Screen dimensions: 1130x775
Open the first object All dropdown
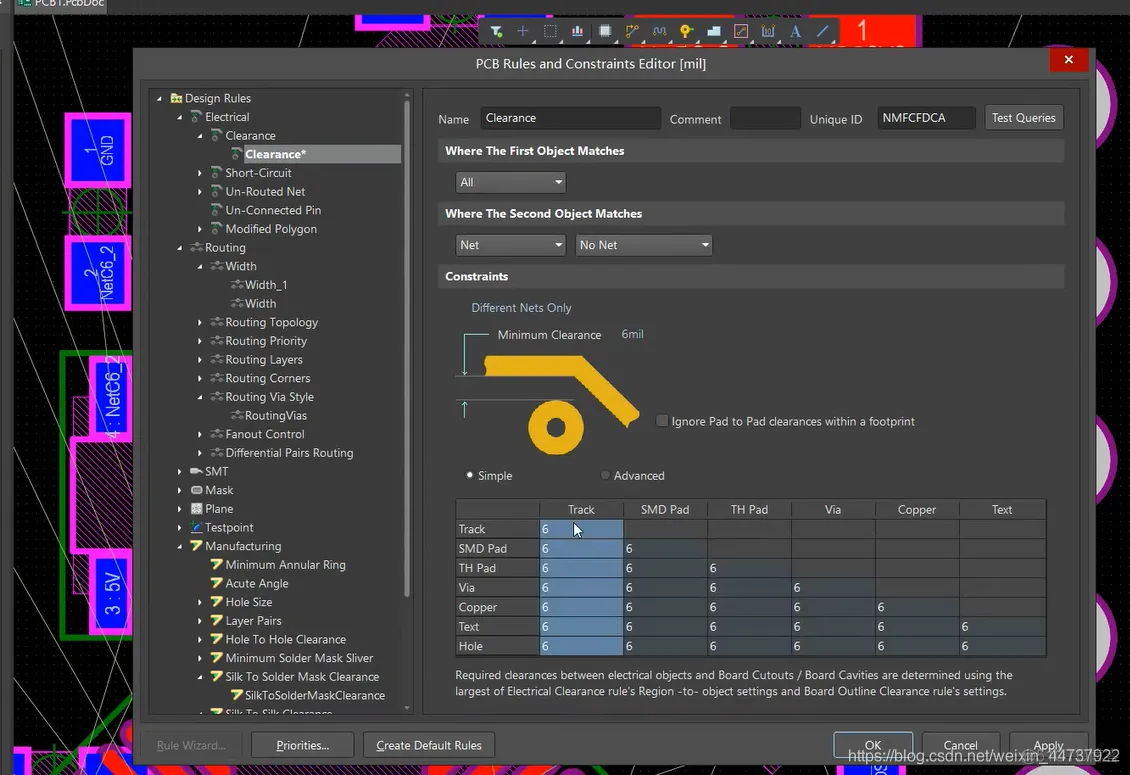510,182
